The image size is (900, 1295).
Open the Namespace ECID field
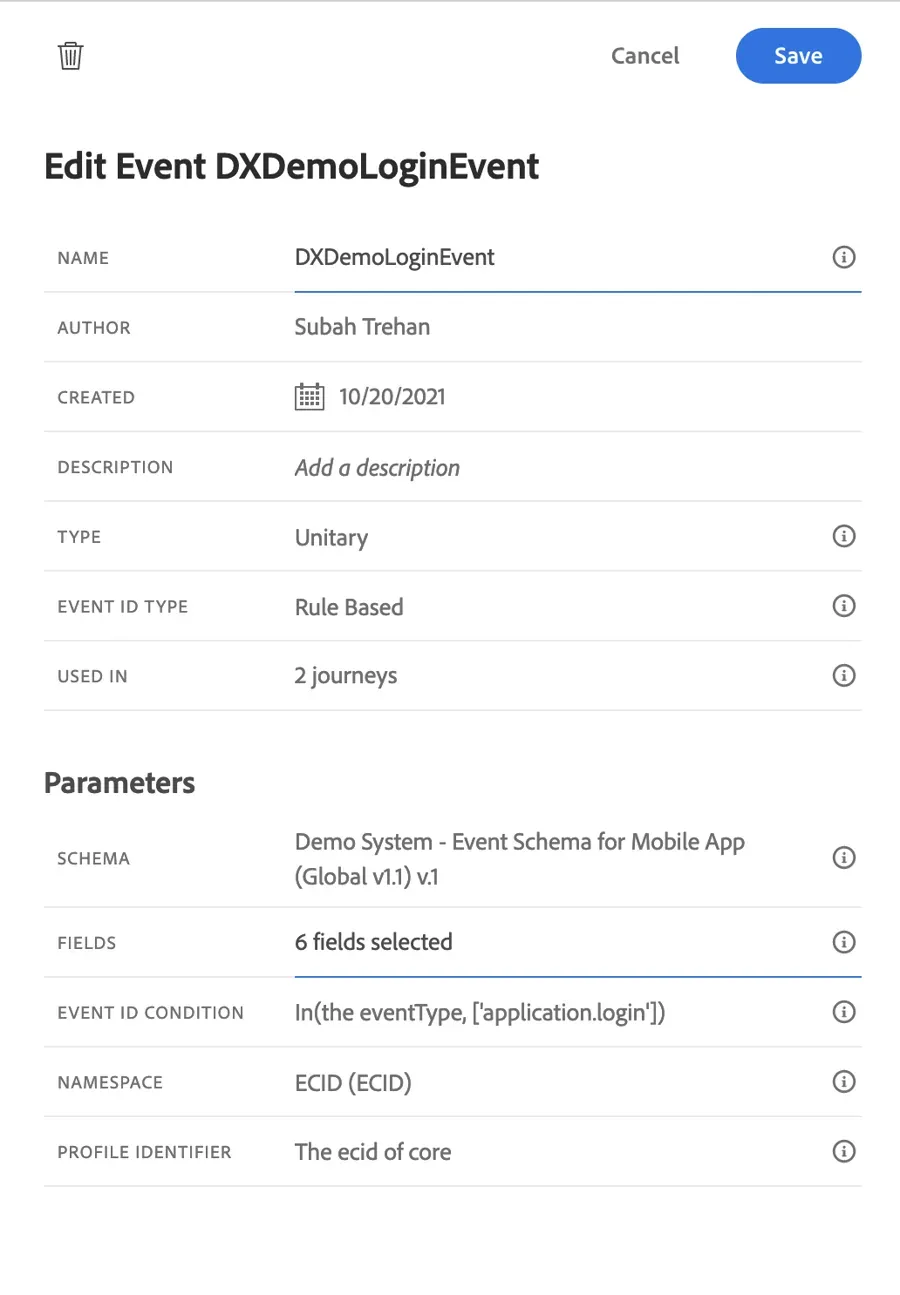click(353, 1082)
